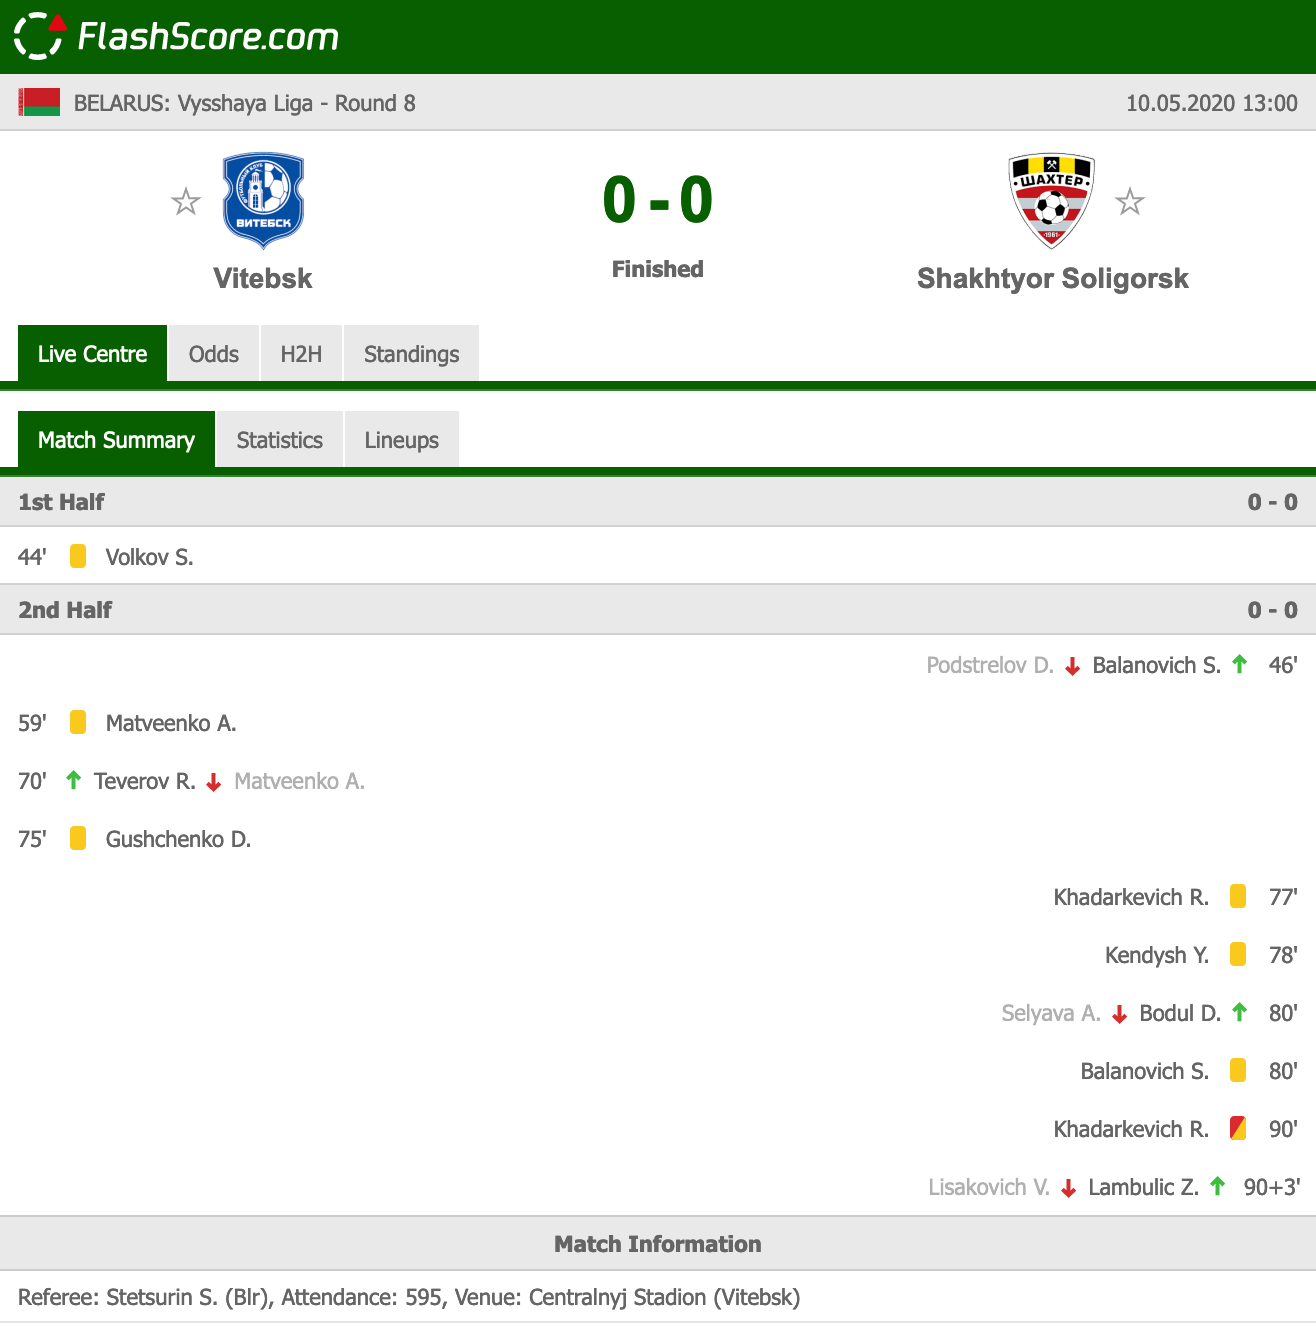Screen dimensions: 1316x1326
Task: Click Gushchenko D. yellow card icon
Action: [x=78, y=838]
